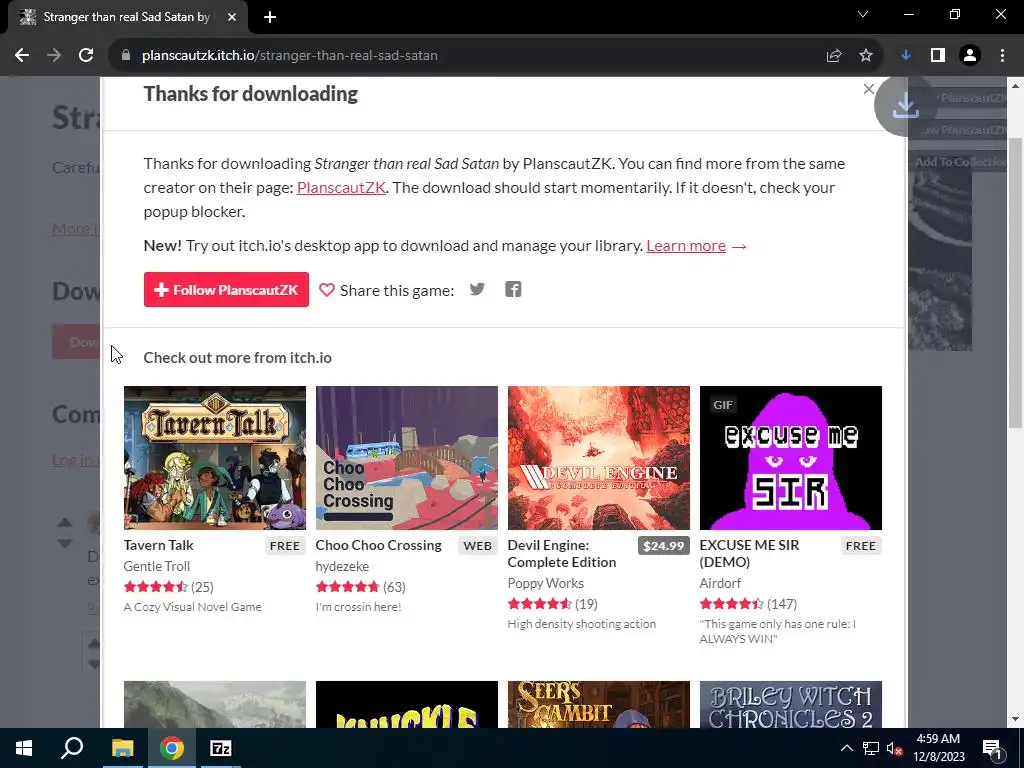Click the FREE tag on EXCUSE ME SIR
Image resolution: width=1024 pixels, height=768 pixels.
tap(861, 545)
